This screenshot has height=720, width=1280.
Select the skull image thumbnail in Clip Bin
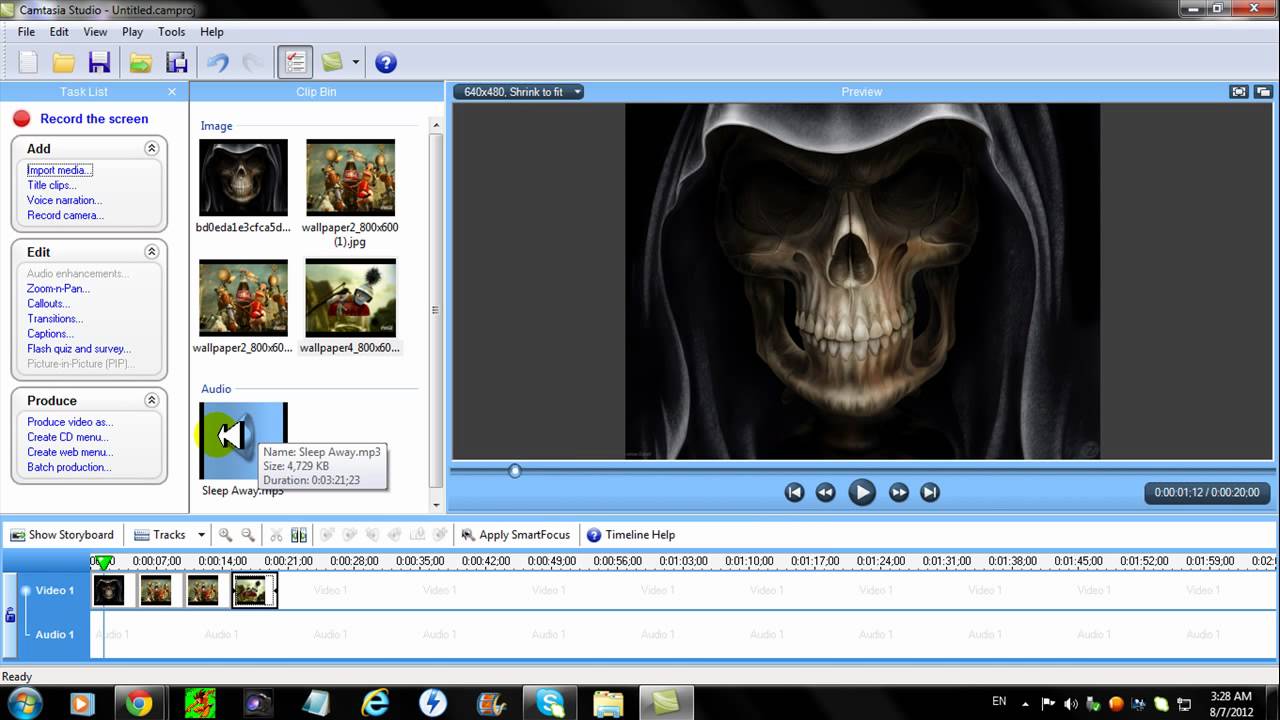point(243,178)
